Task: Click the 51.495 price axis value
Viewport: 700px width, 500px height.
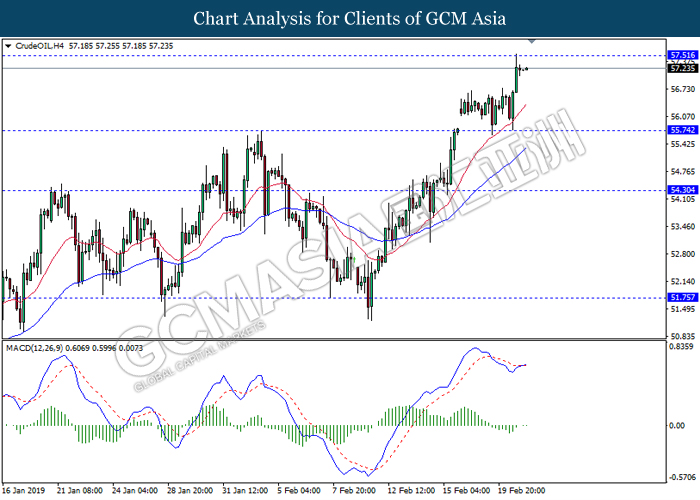Action: [683, 309]
